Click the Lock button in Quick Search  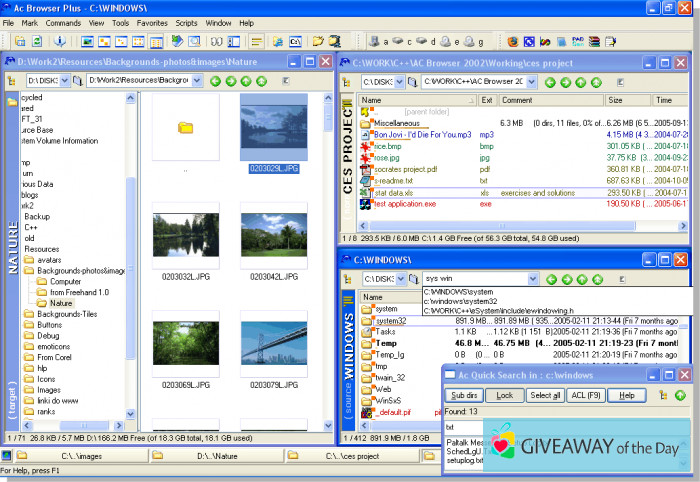[x=505, y=395]
